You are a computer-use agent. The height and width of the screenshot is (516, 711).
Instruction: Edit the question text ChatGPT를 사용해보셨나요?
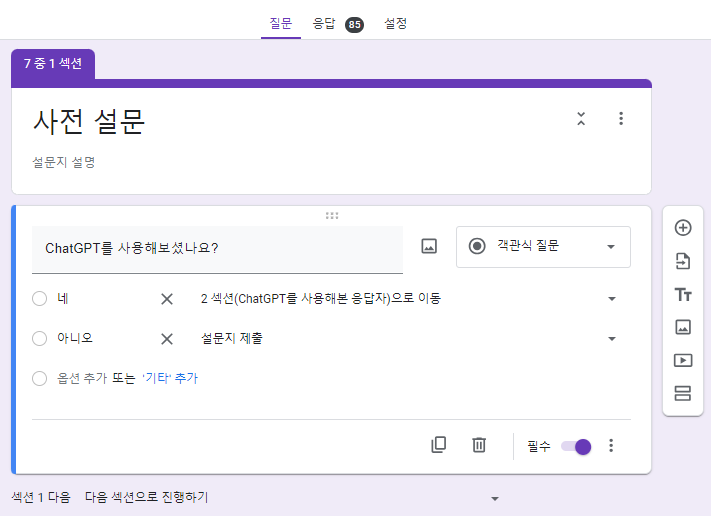(217, 248)
